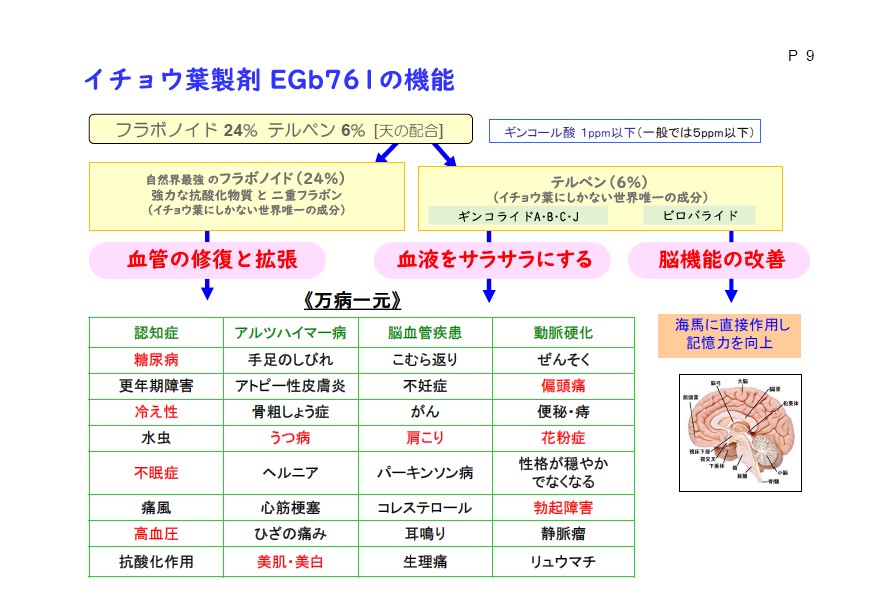Select the リュウマチ table cell
The height and width of the screenshot is (613, 878).
point(563,561)
